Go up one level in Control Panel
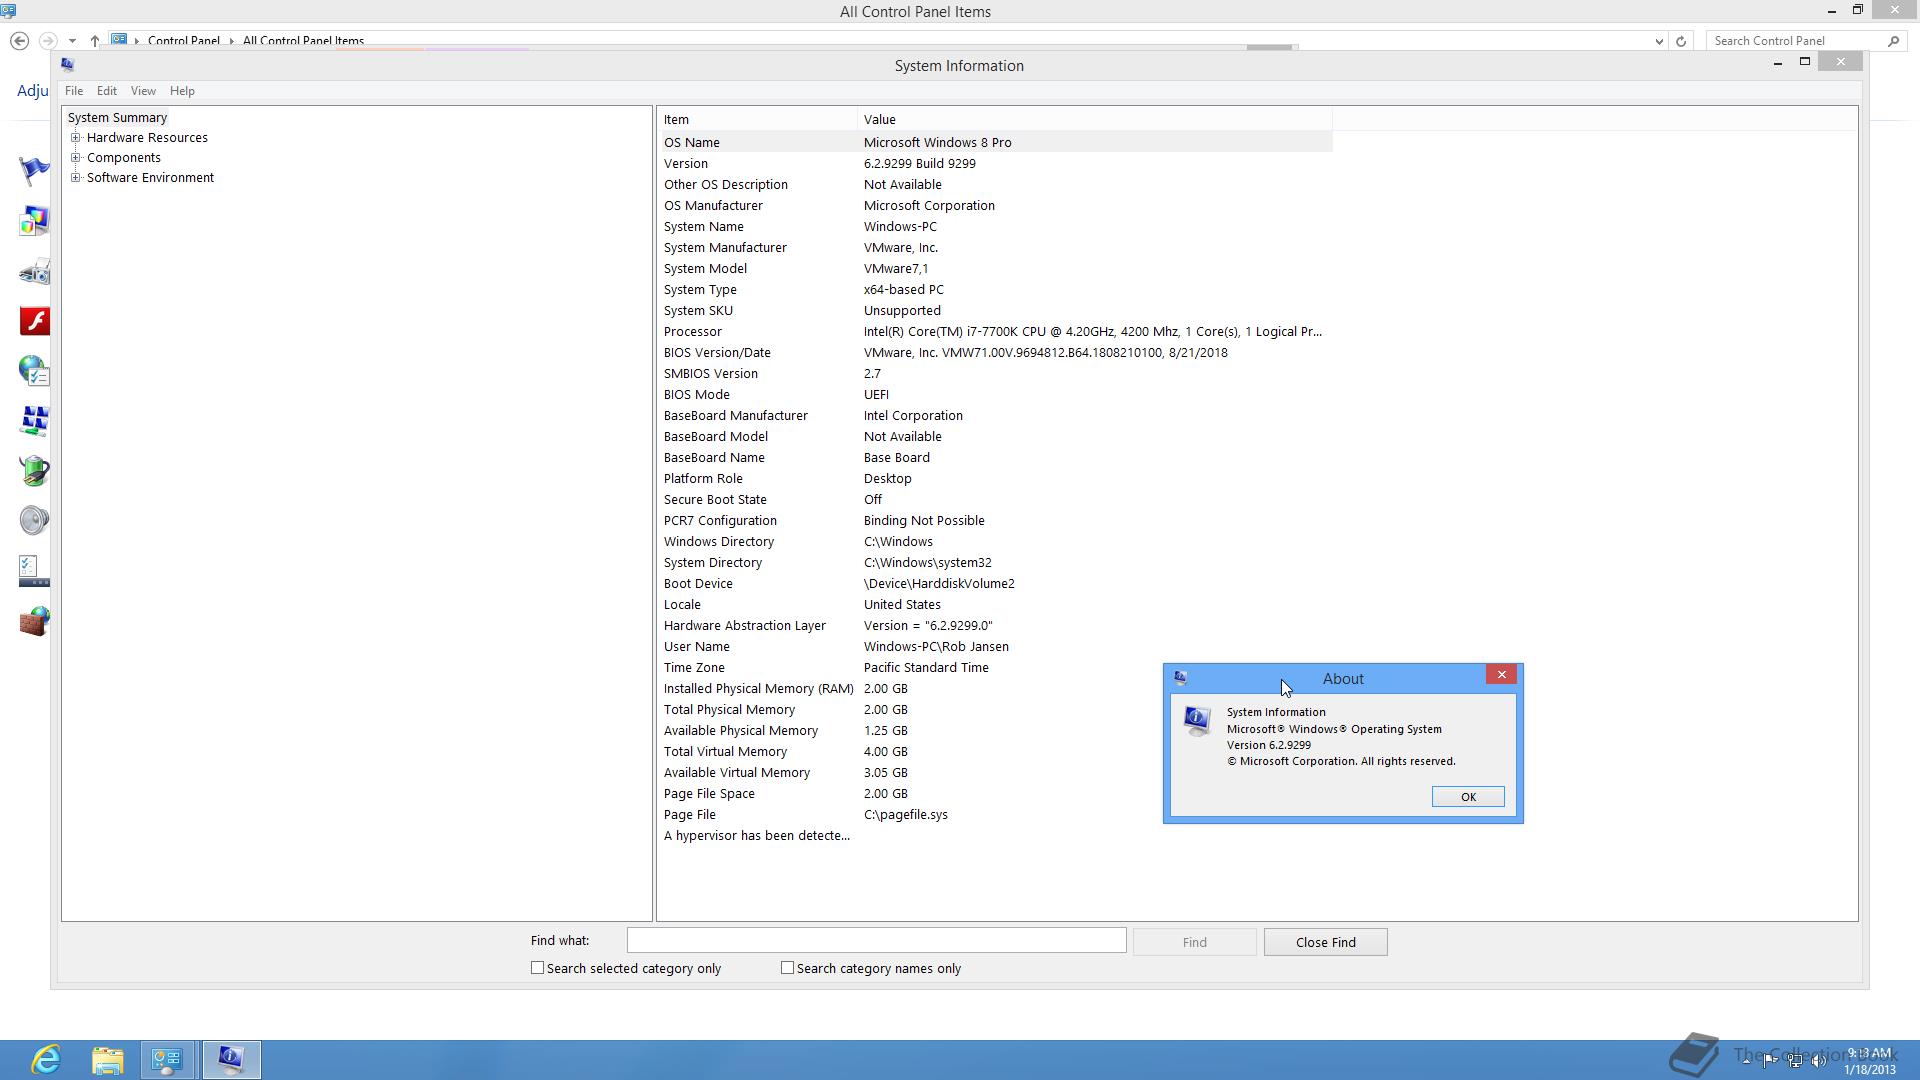Image resolution: width=1920 pixels, height=1080 pixels. 94,41
